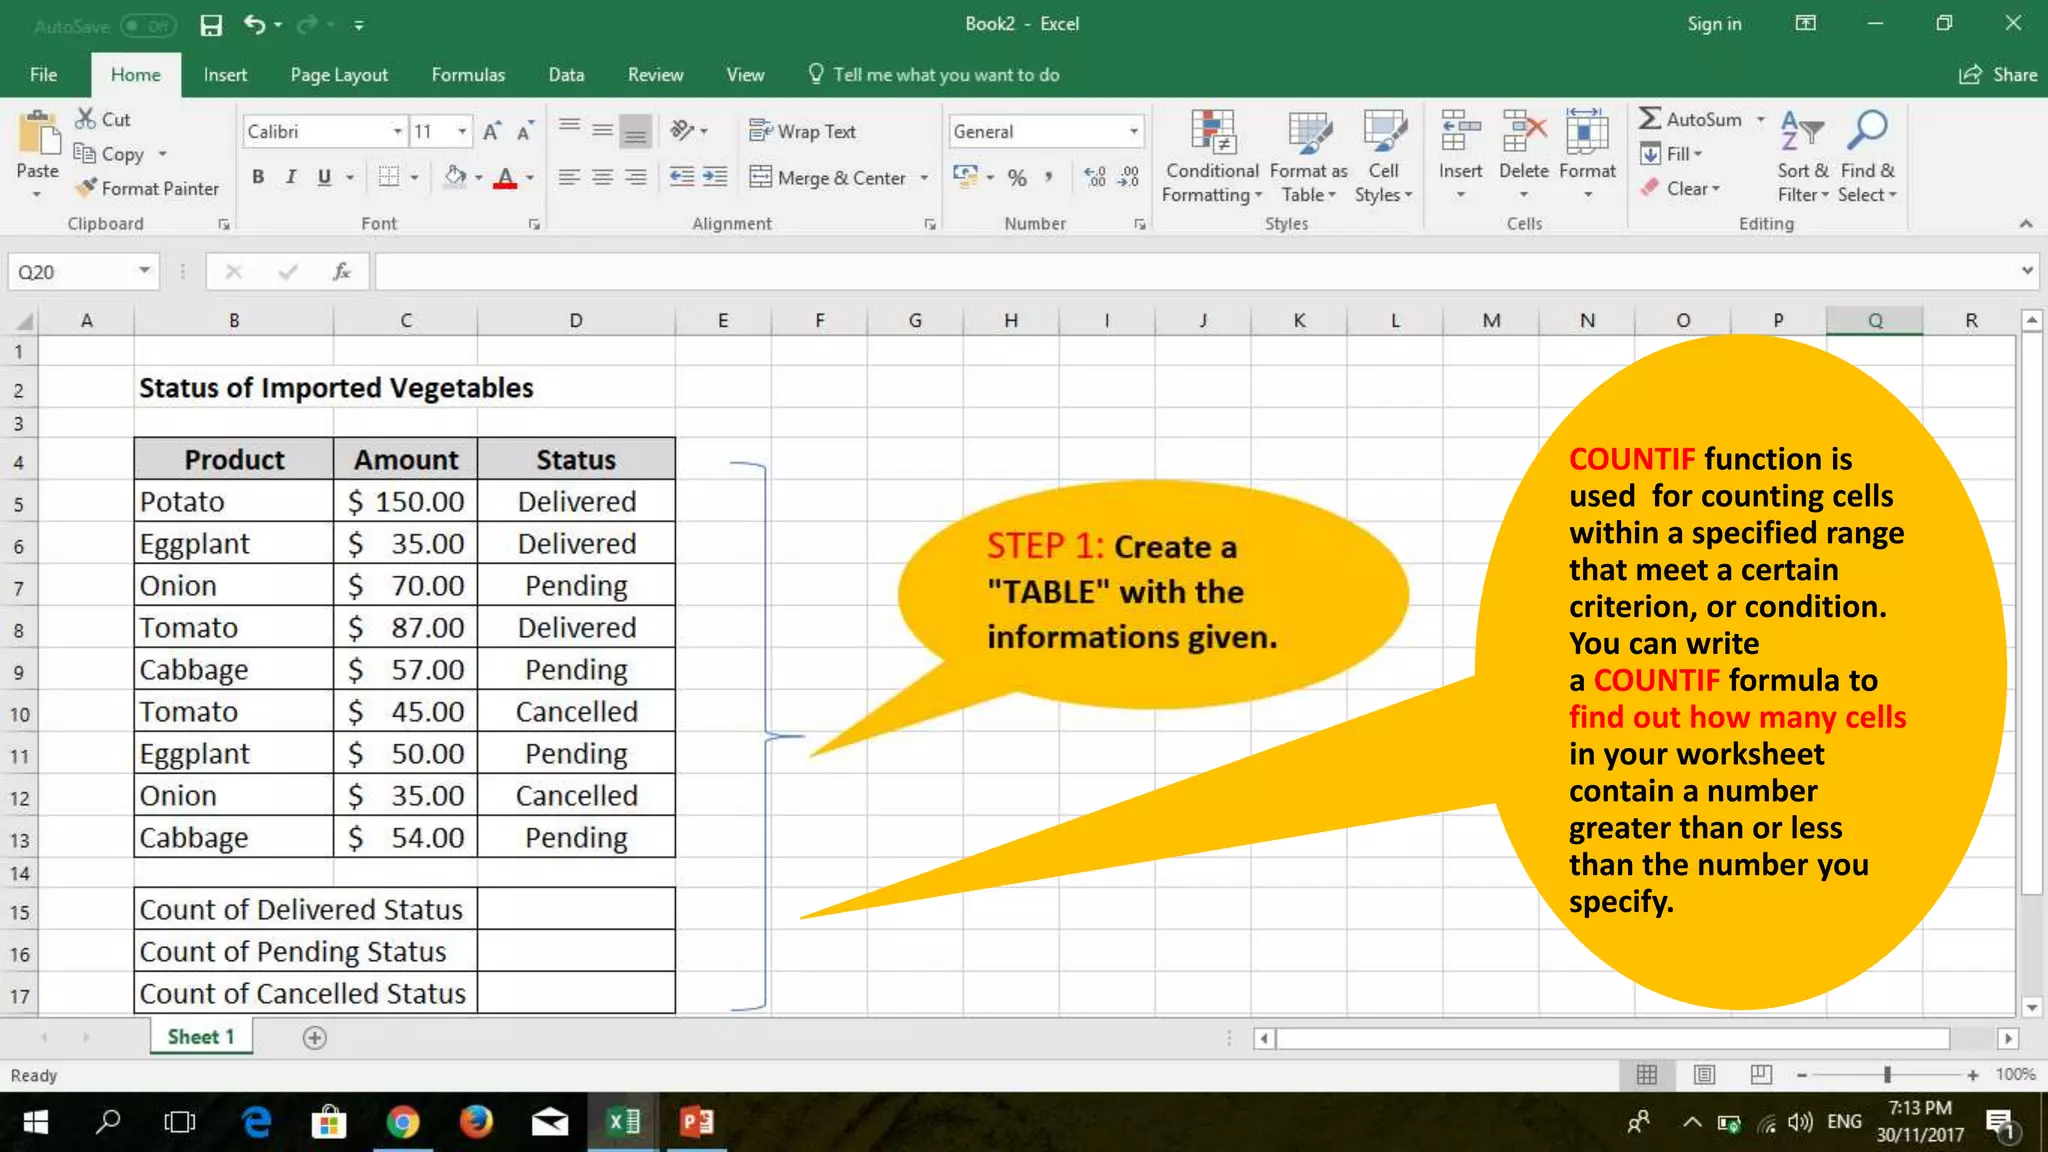Viewport: 2048px width, 1152px height.
Task: Click the Save floppy disk icon
Action: [x=211, y=25]
